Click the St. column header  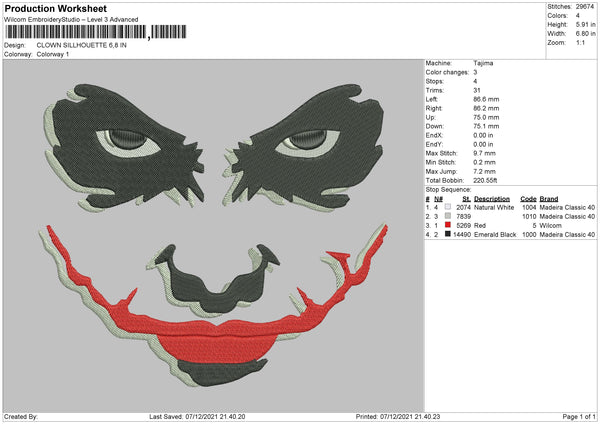(x=466, y=199)
